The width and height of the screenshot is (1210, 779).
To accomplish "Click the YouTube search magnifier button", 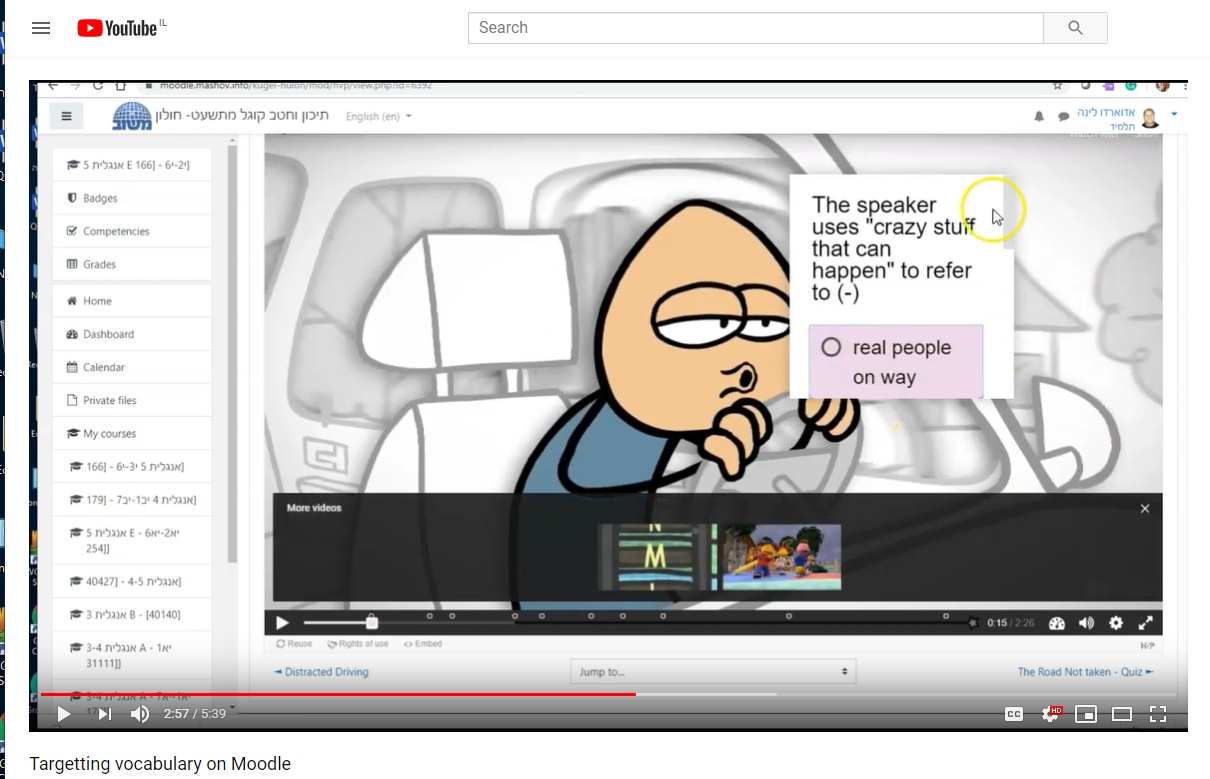I will point(1075,28).
